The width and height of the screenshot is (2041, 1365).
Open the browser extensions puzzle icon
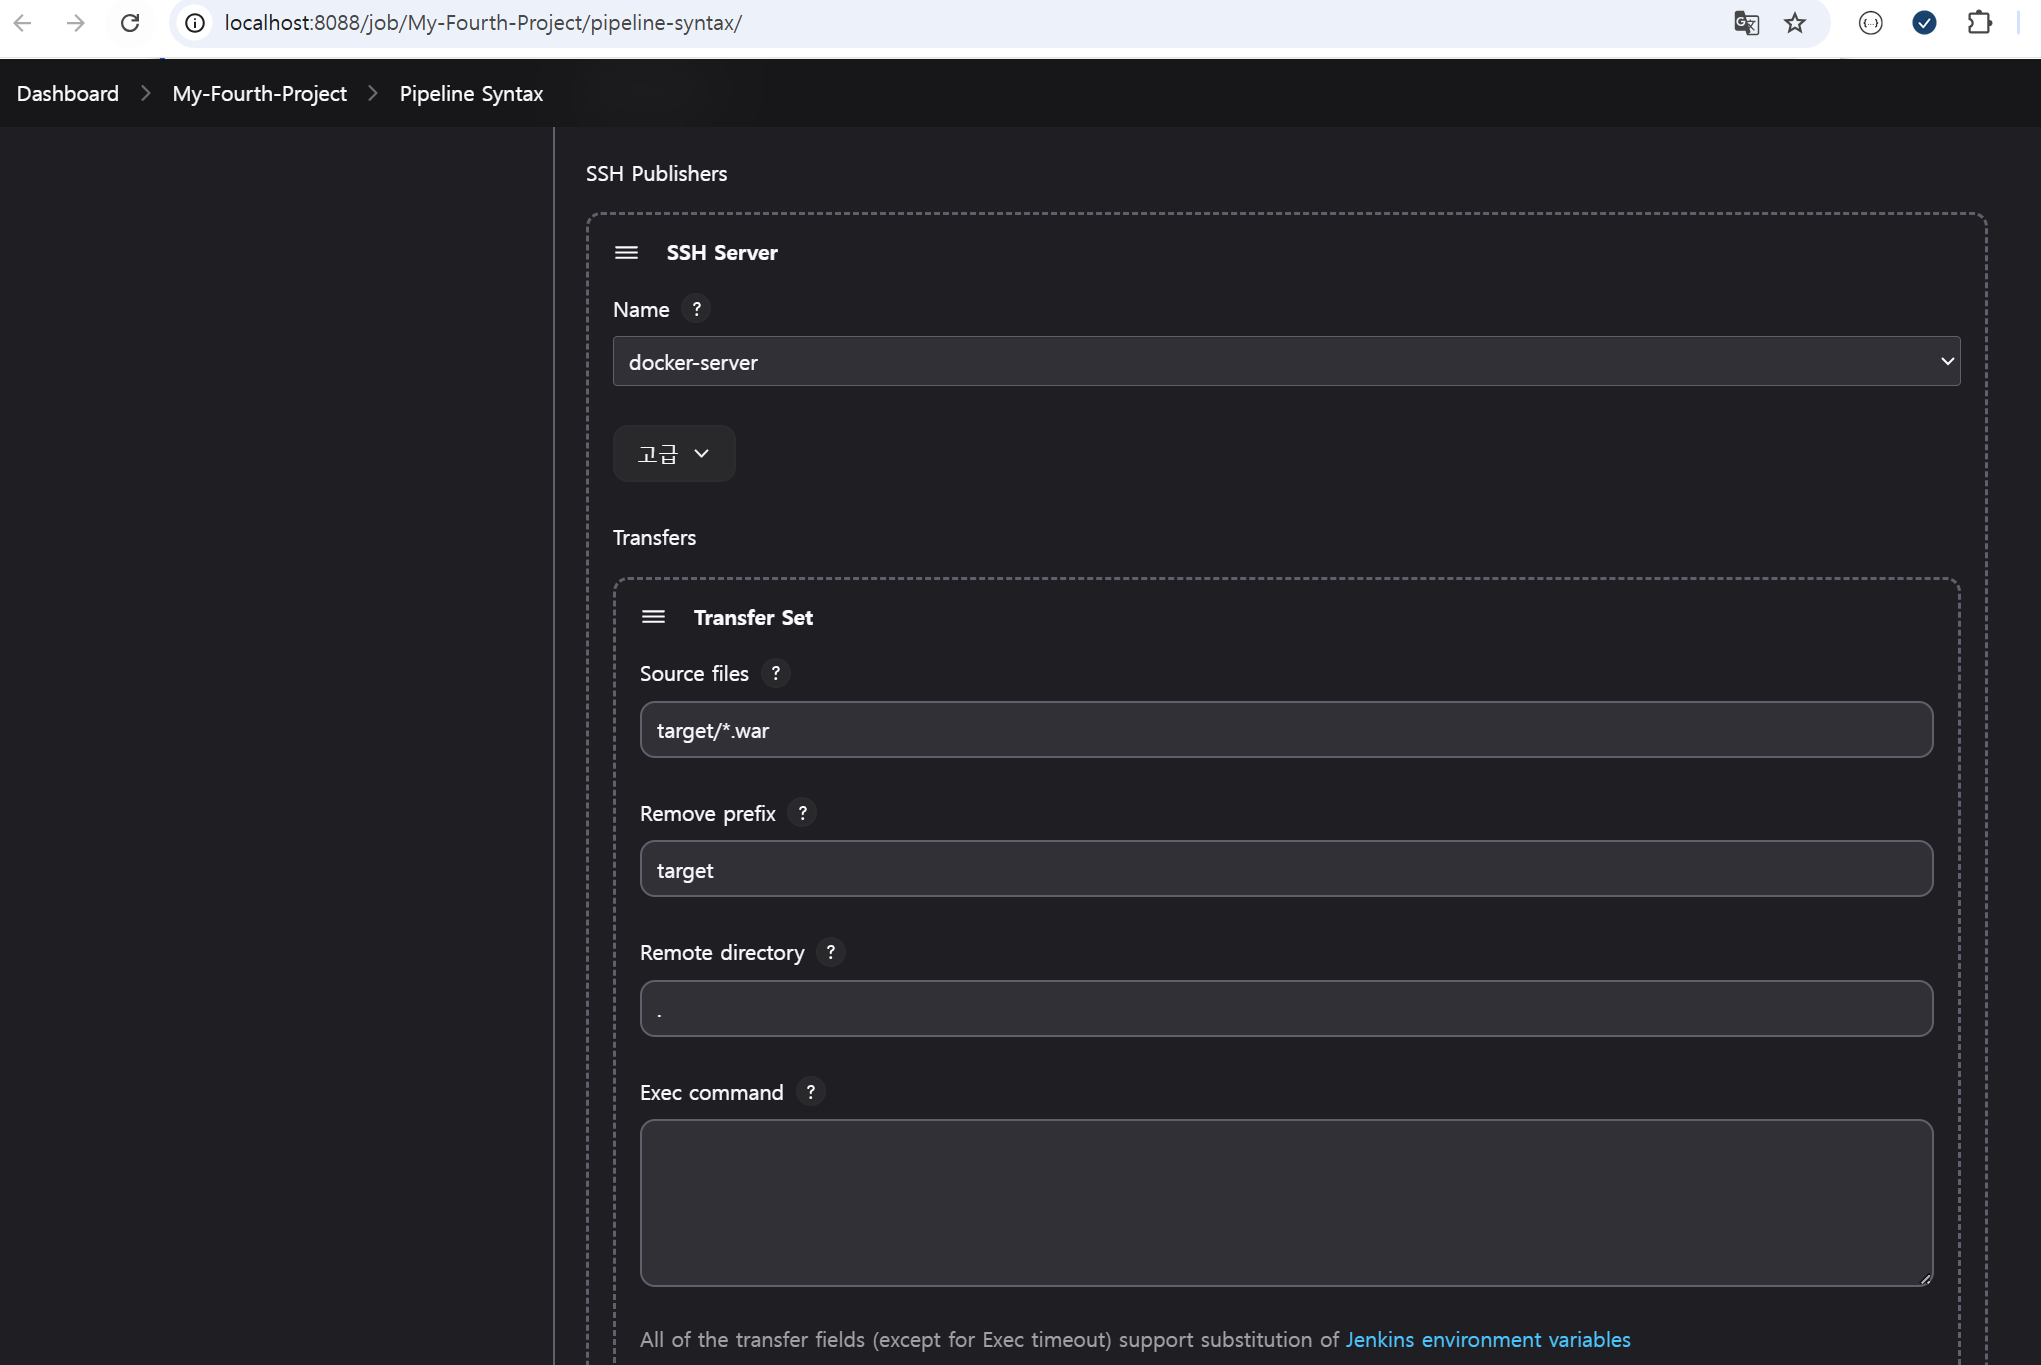coord(1979,22)
